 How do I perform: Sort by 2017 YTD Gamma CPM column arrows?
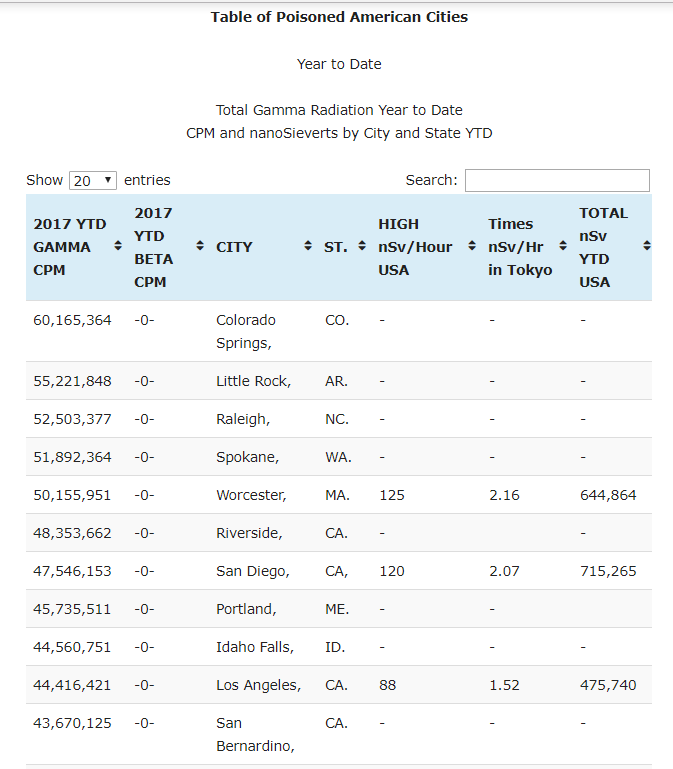pos(118,247)
